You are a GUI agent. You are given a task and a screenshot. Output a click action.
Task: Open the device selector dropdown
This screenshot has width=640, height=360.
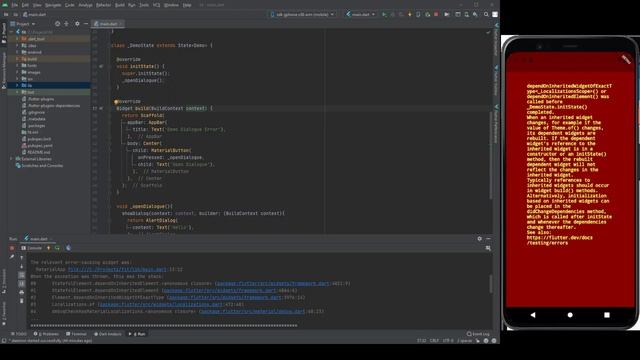302,14
